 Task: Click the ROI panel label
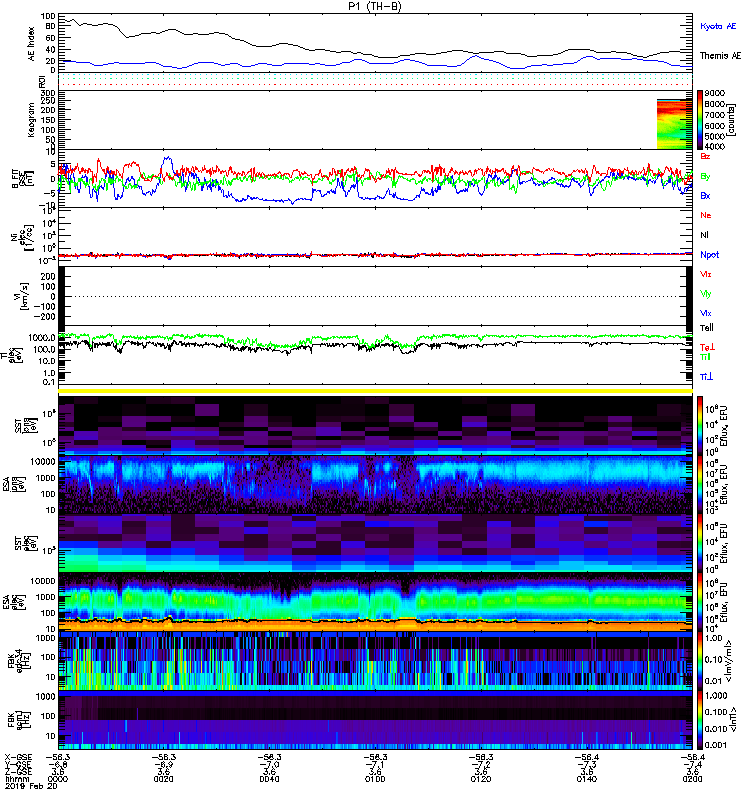tap(42, 81)
